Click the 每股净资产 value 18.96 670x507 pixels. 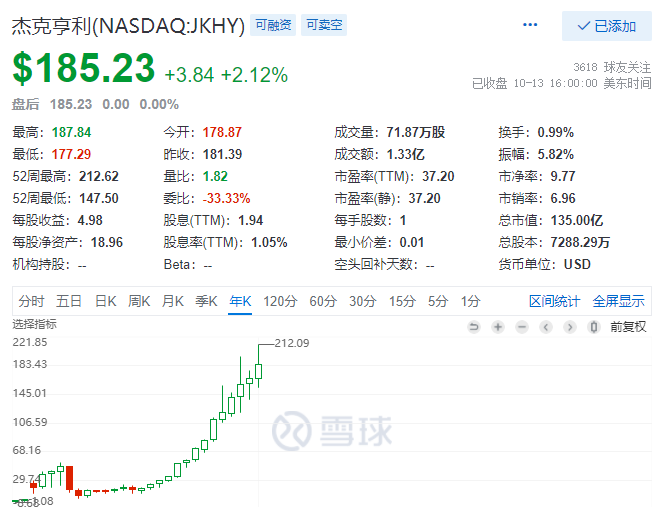(107, 242)
